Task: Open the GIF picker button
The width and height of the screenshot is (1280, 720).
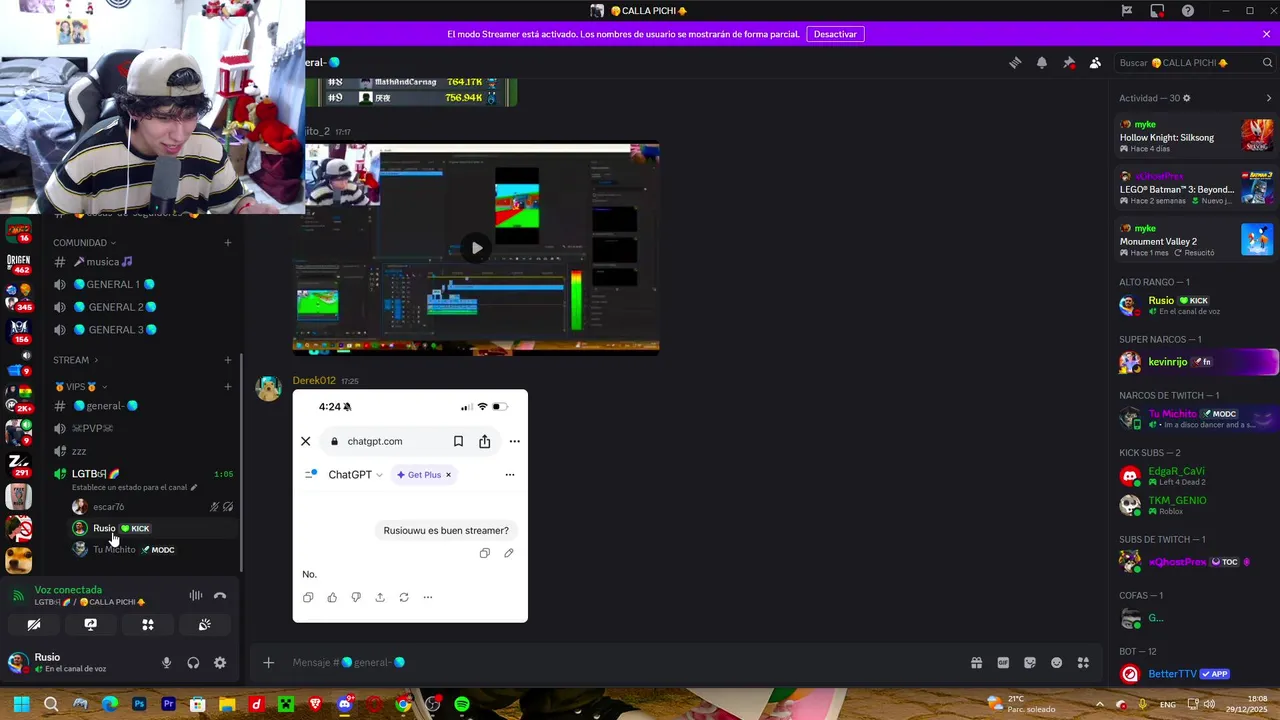Action: (1003, 663)
